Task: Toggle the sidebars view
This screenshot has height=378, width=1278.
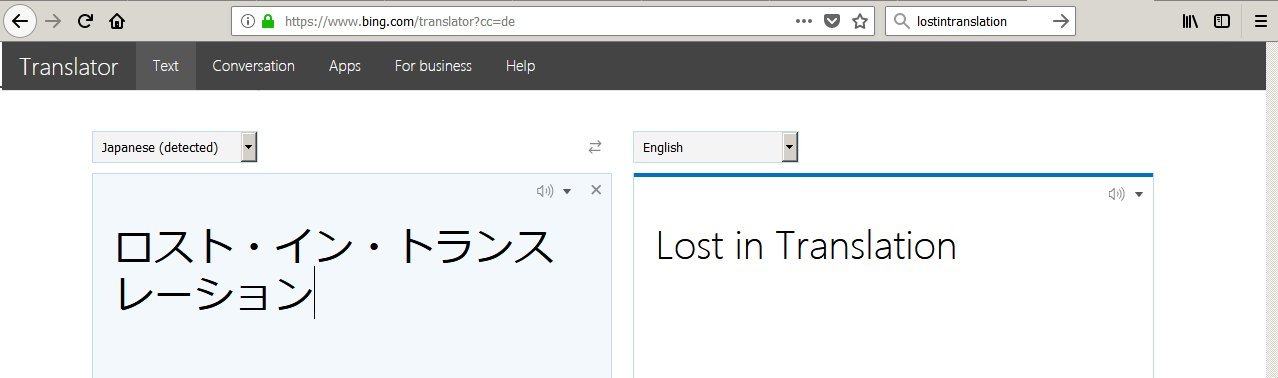Action: (x=1222, y=20)
